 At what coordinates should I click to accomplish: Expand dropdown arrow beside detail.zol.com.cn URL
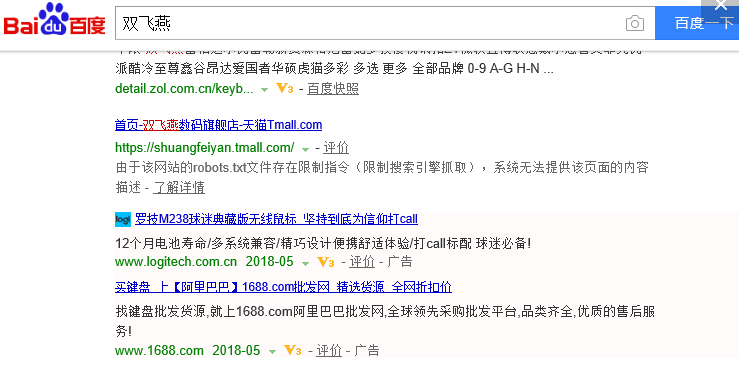(x=264, y=90)
